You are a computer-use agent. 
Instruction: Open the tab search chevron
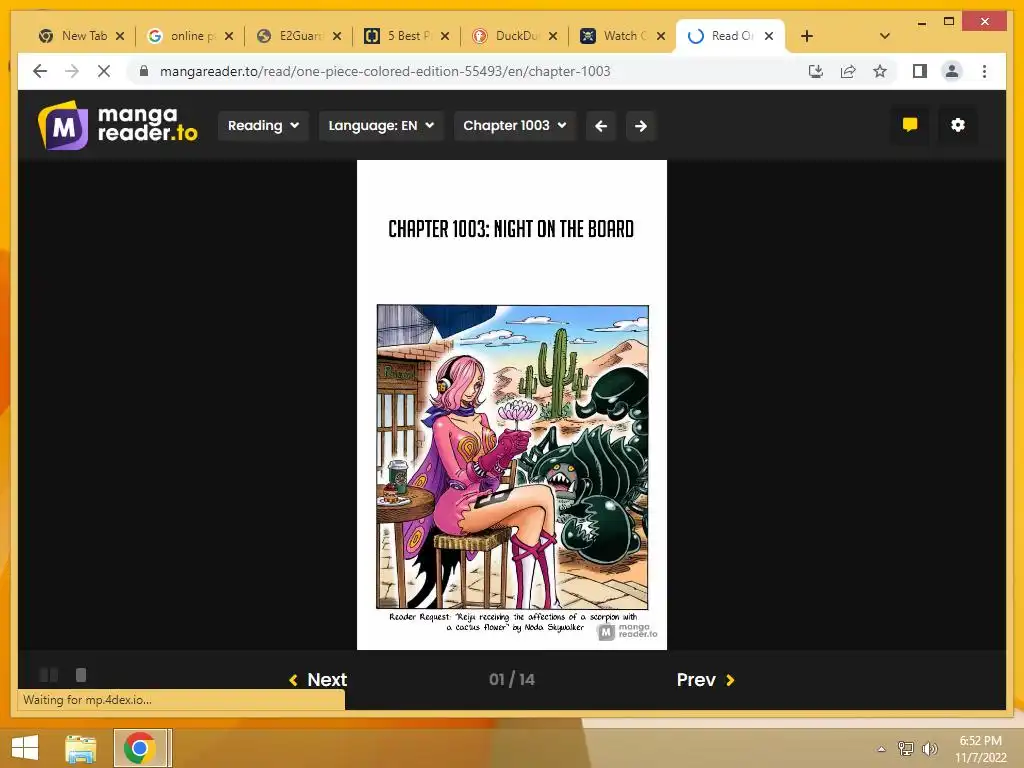pos(885,36)
